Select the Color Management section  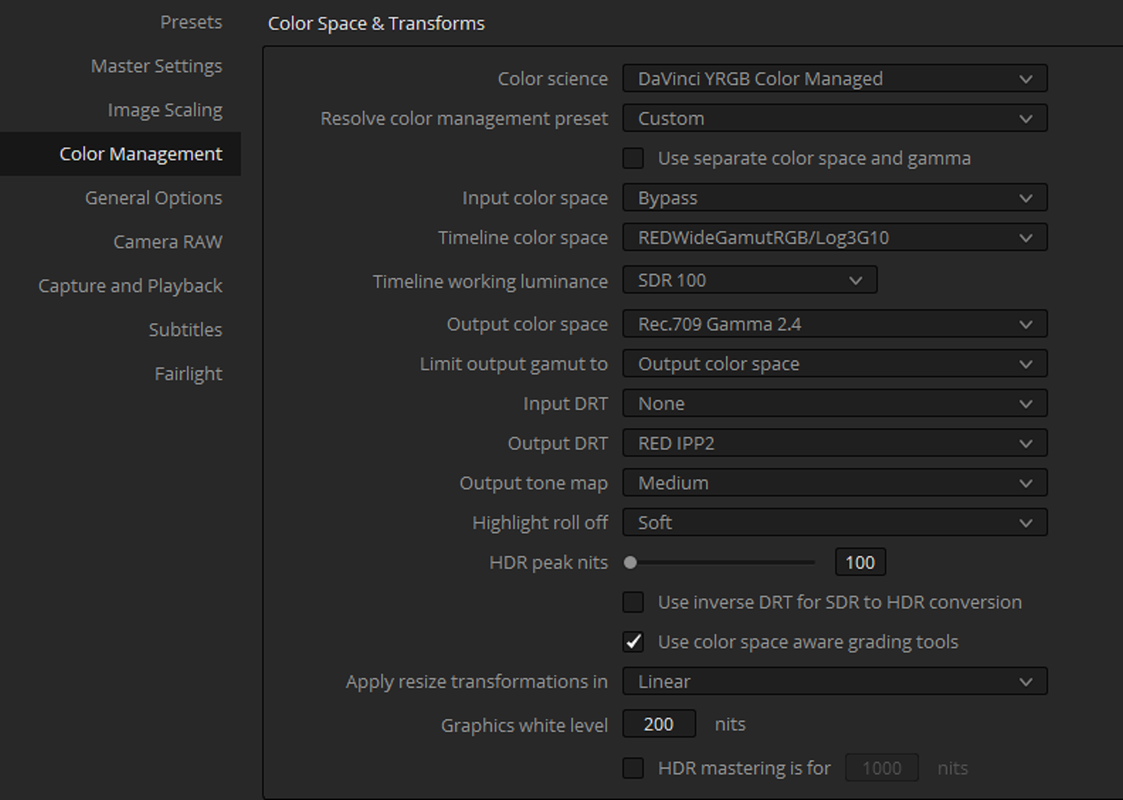pos(120,154)
